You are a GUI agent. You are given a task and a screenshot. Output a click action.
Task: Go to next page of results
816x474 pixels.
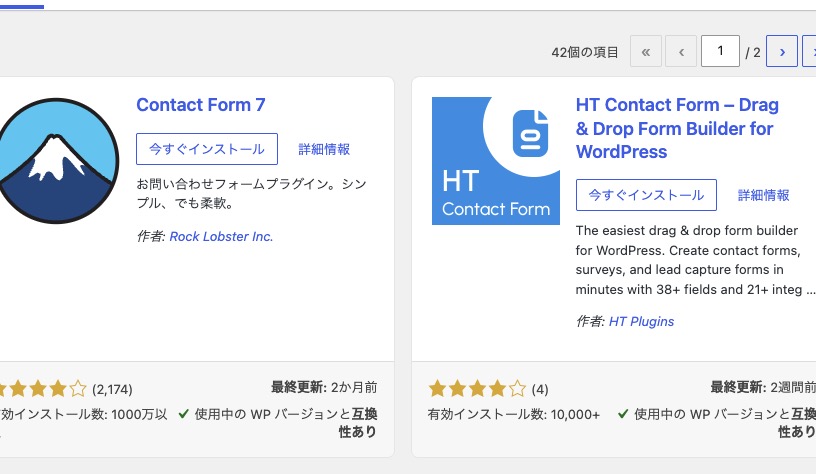point(782,51)
